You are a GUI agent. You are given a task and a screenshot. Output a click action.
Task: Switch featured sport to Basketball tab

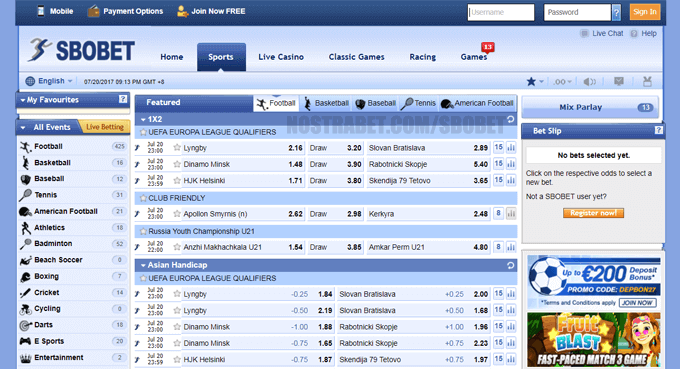click(x=326, y=103)
